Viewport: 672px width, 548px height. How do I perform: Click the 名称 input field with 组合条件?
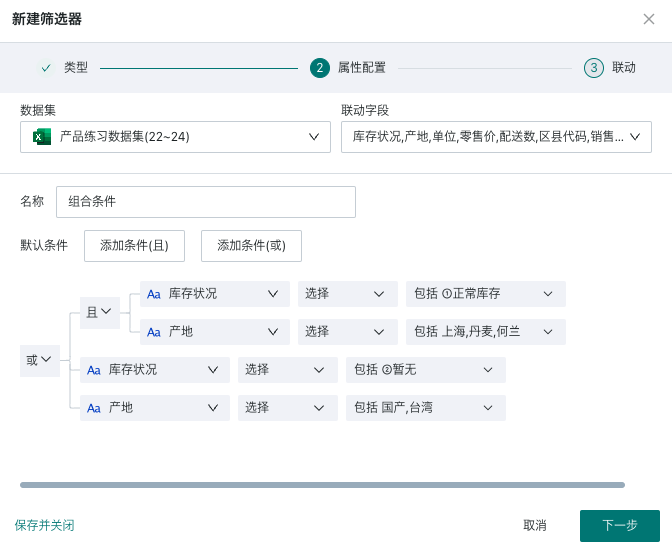tap(205, 201)
